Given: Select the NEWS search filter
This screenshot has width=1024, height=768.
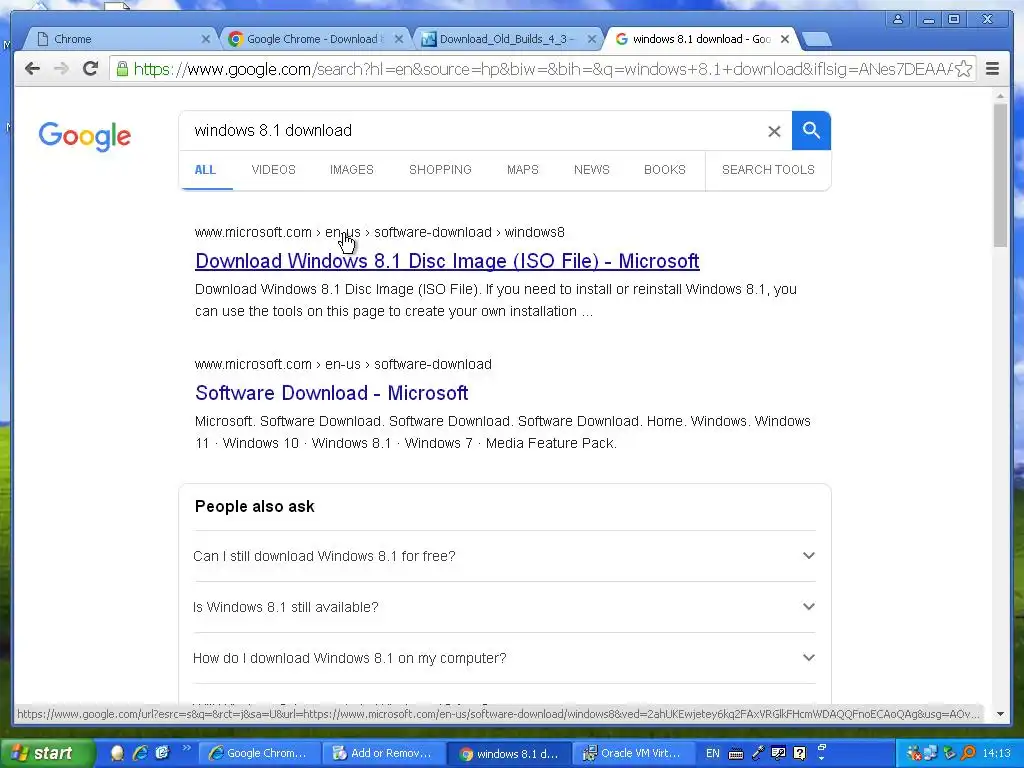Looking at the screenshot, I should [592, 170].
